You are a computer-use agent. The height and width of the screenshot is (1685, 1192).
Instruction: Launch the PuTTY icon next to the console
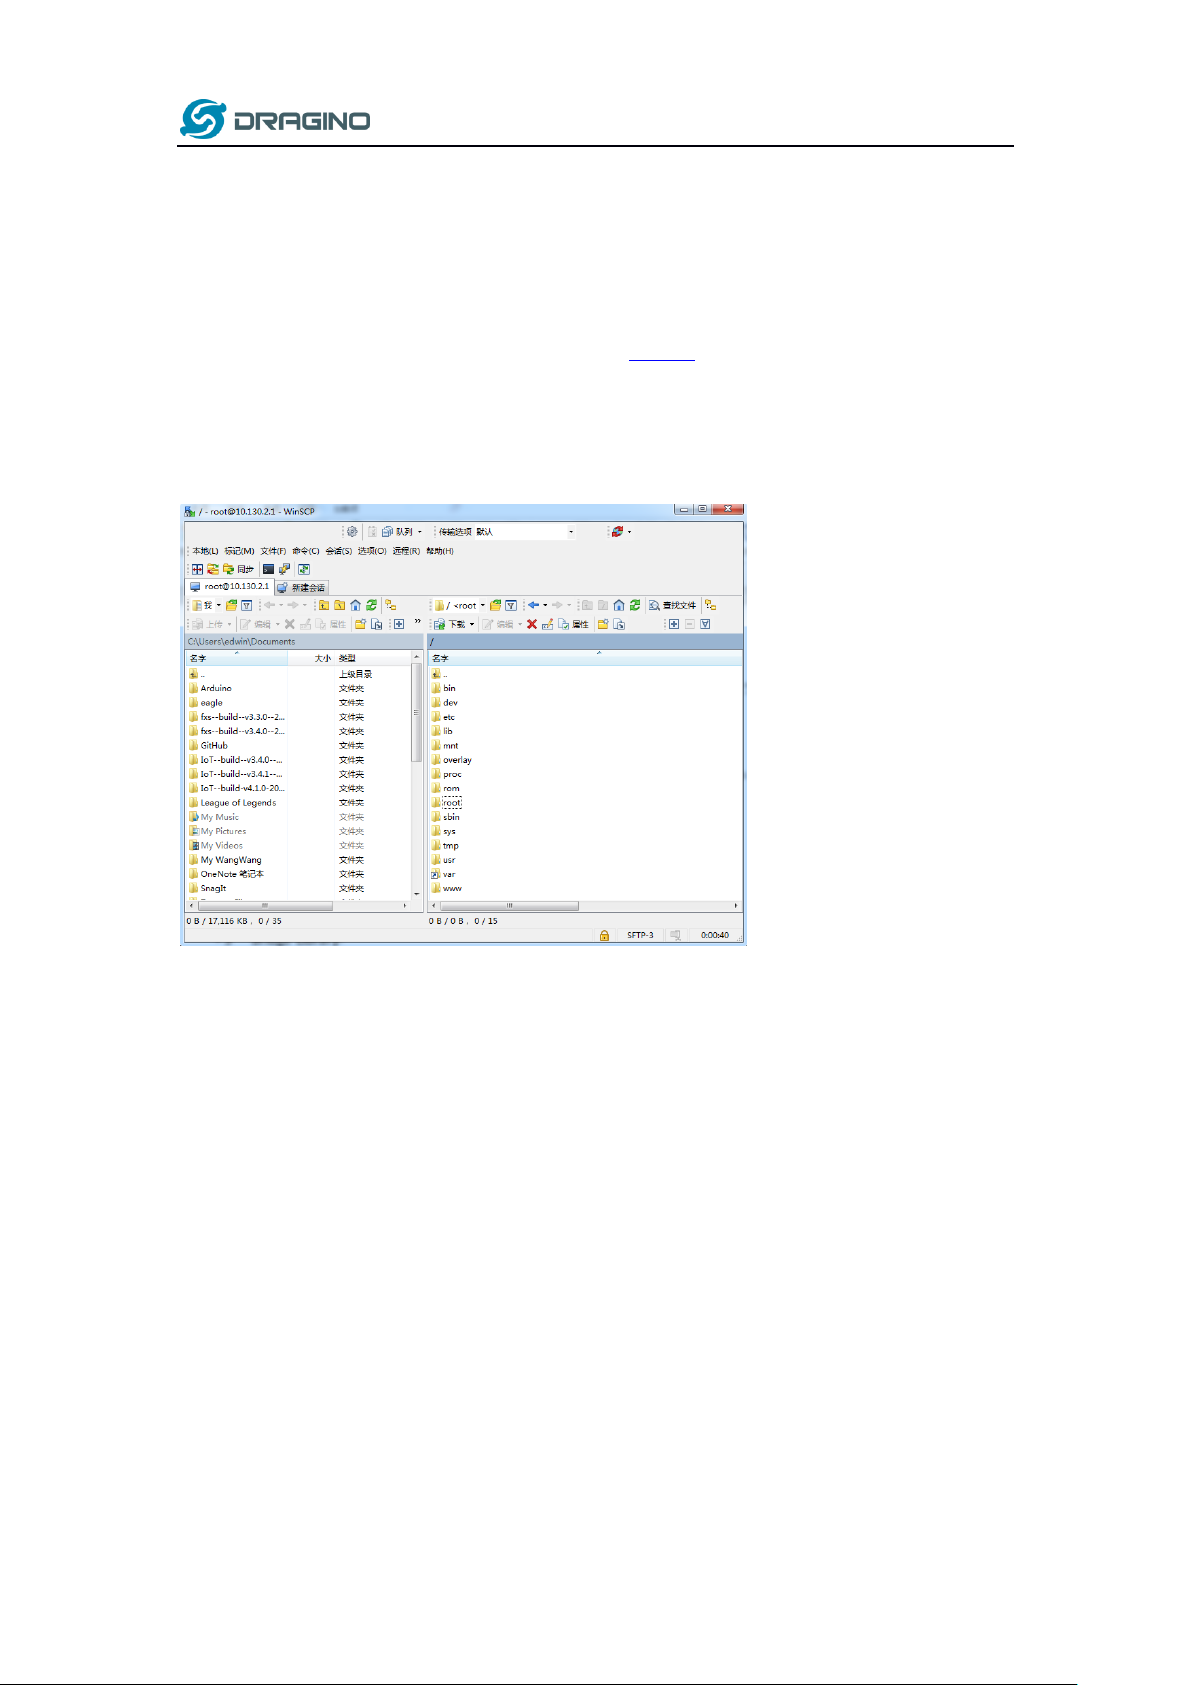click(284, 569)
